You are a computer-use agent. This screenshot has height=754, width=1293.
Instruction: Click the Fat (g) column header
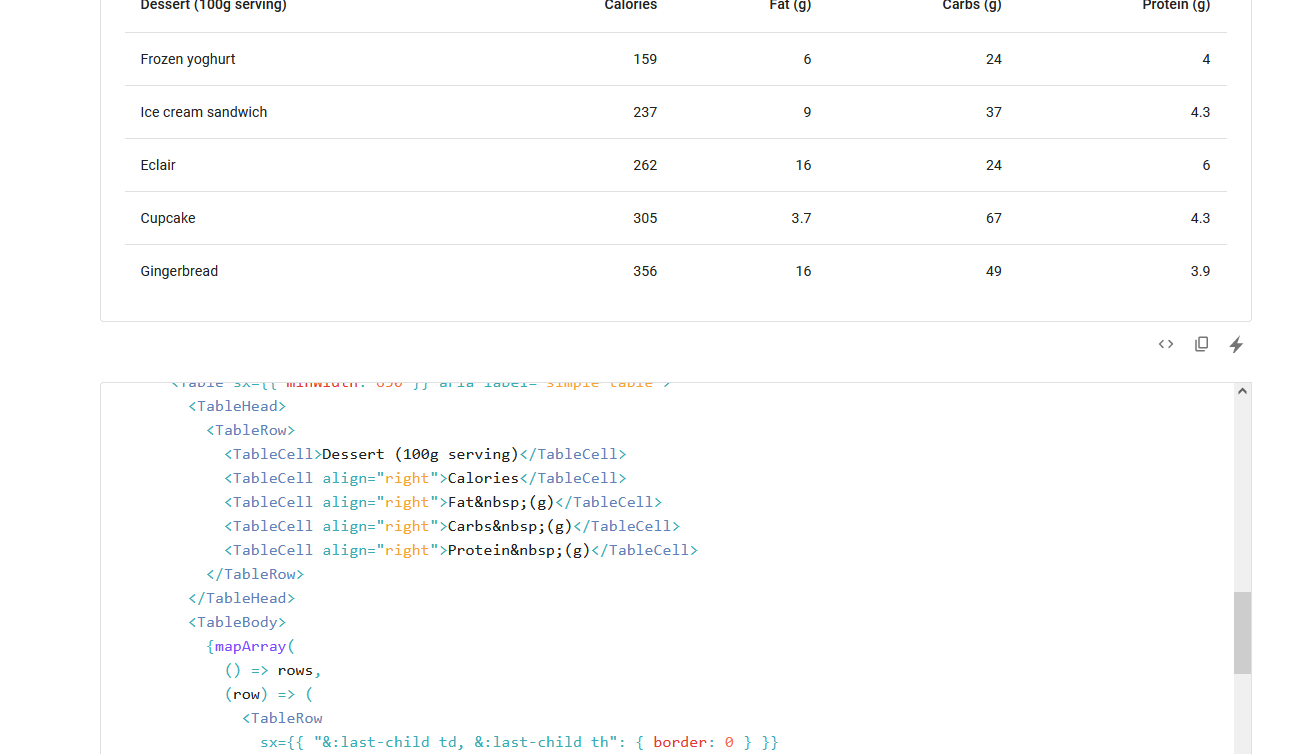[x=789, y=5]
